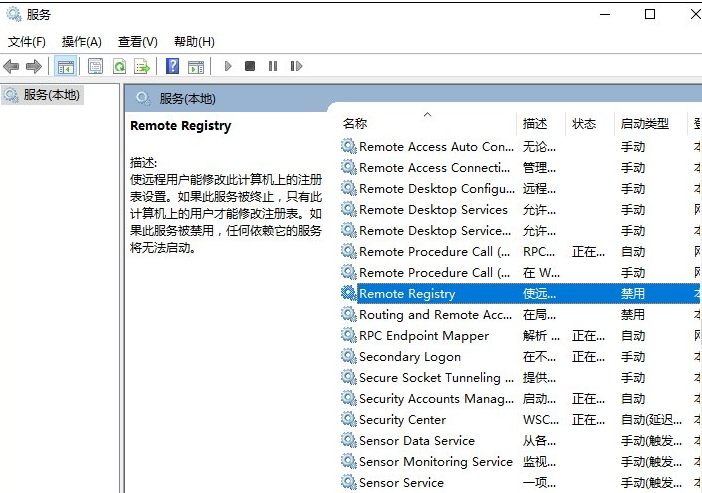Image resolution: width=702 pixels, height=493 pixels.
Task: Click 禁用 startup type of Remote Registry
Action: (633, 294)
